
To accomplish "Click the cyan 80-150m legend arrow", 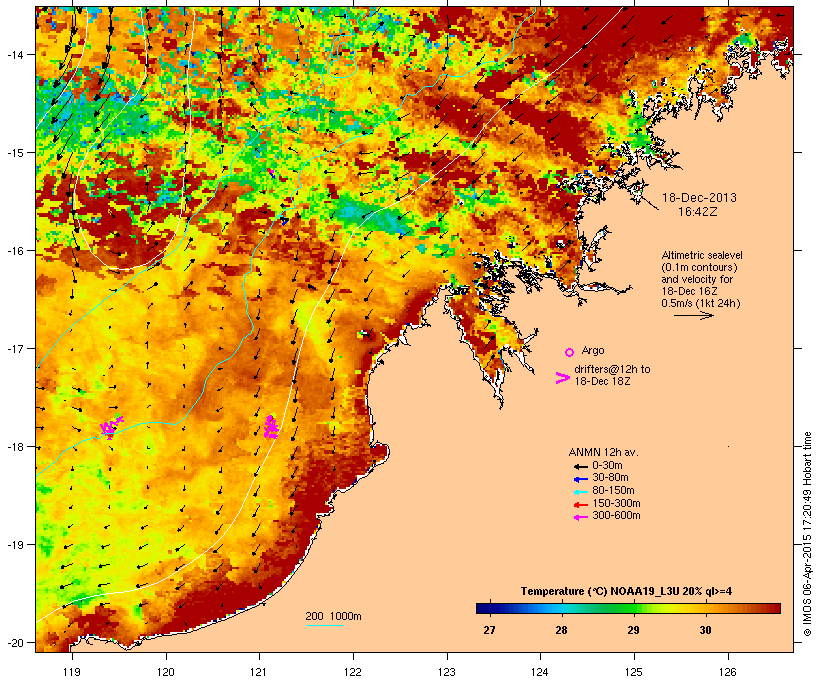I will [580, 492].
